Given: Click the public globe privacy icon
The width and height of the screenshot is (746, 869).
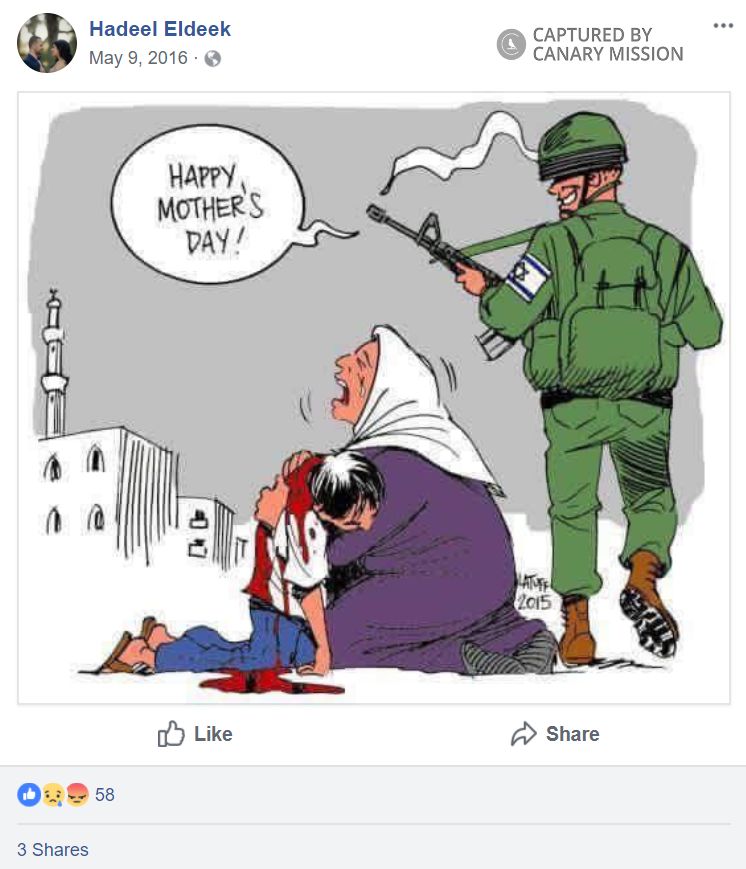Looking at the screenshot, I should (x=213, y=58).
